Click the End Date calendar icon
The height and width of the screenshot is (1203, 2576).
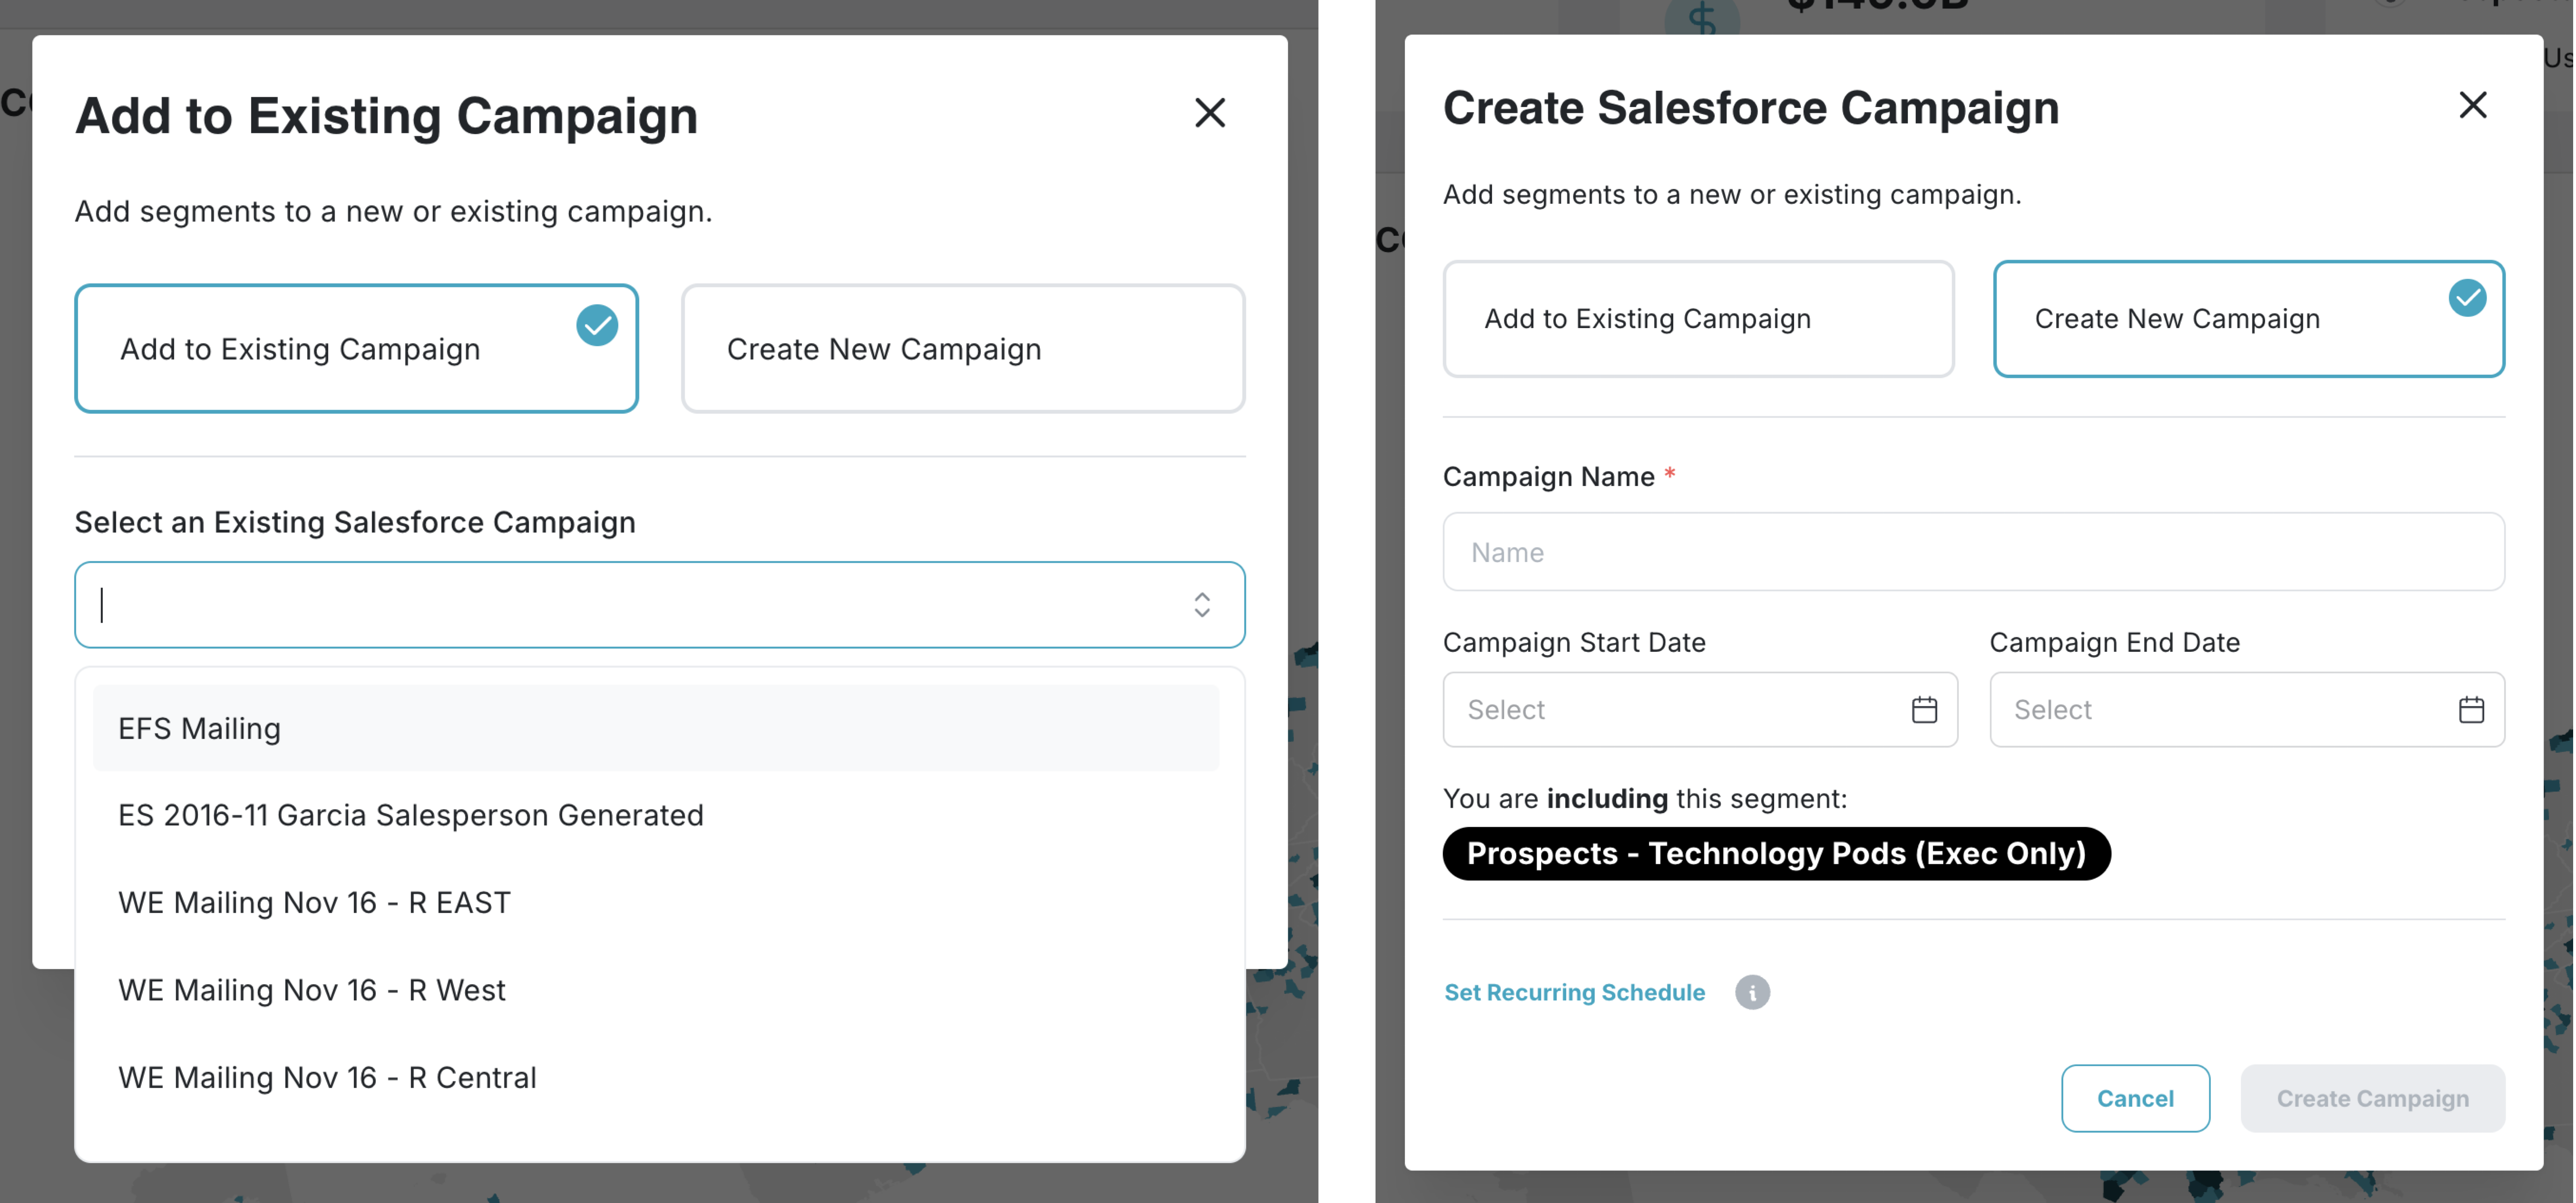[2471, 710]
